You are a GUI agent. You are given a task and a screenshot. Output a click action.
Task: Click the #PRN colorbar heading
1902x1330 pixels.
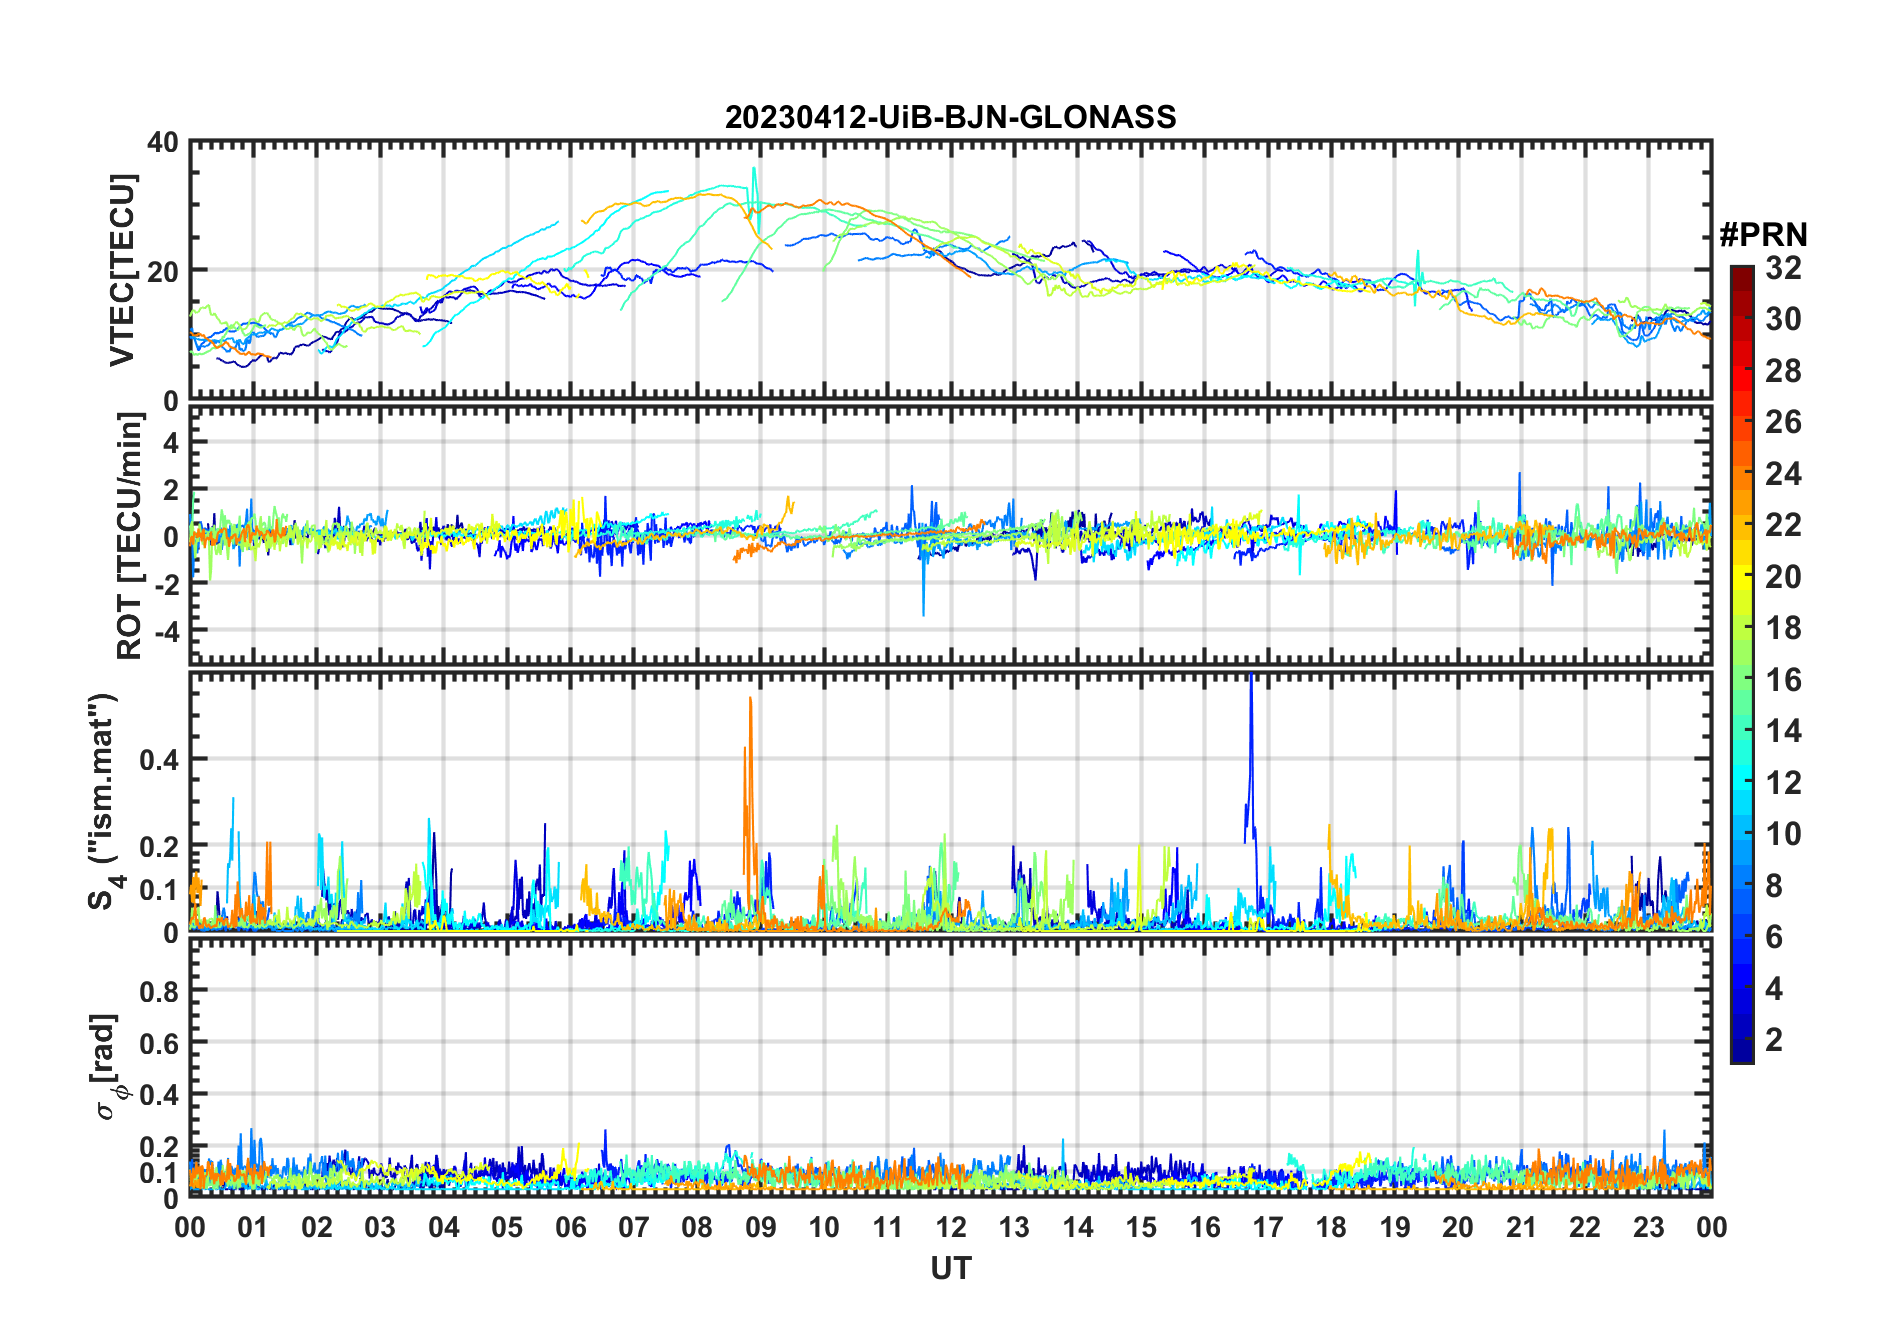pos(1762,235)
